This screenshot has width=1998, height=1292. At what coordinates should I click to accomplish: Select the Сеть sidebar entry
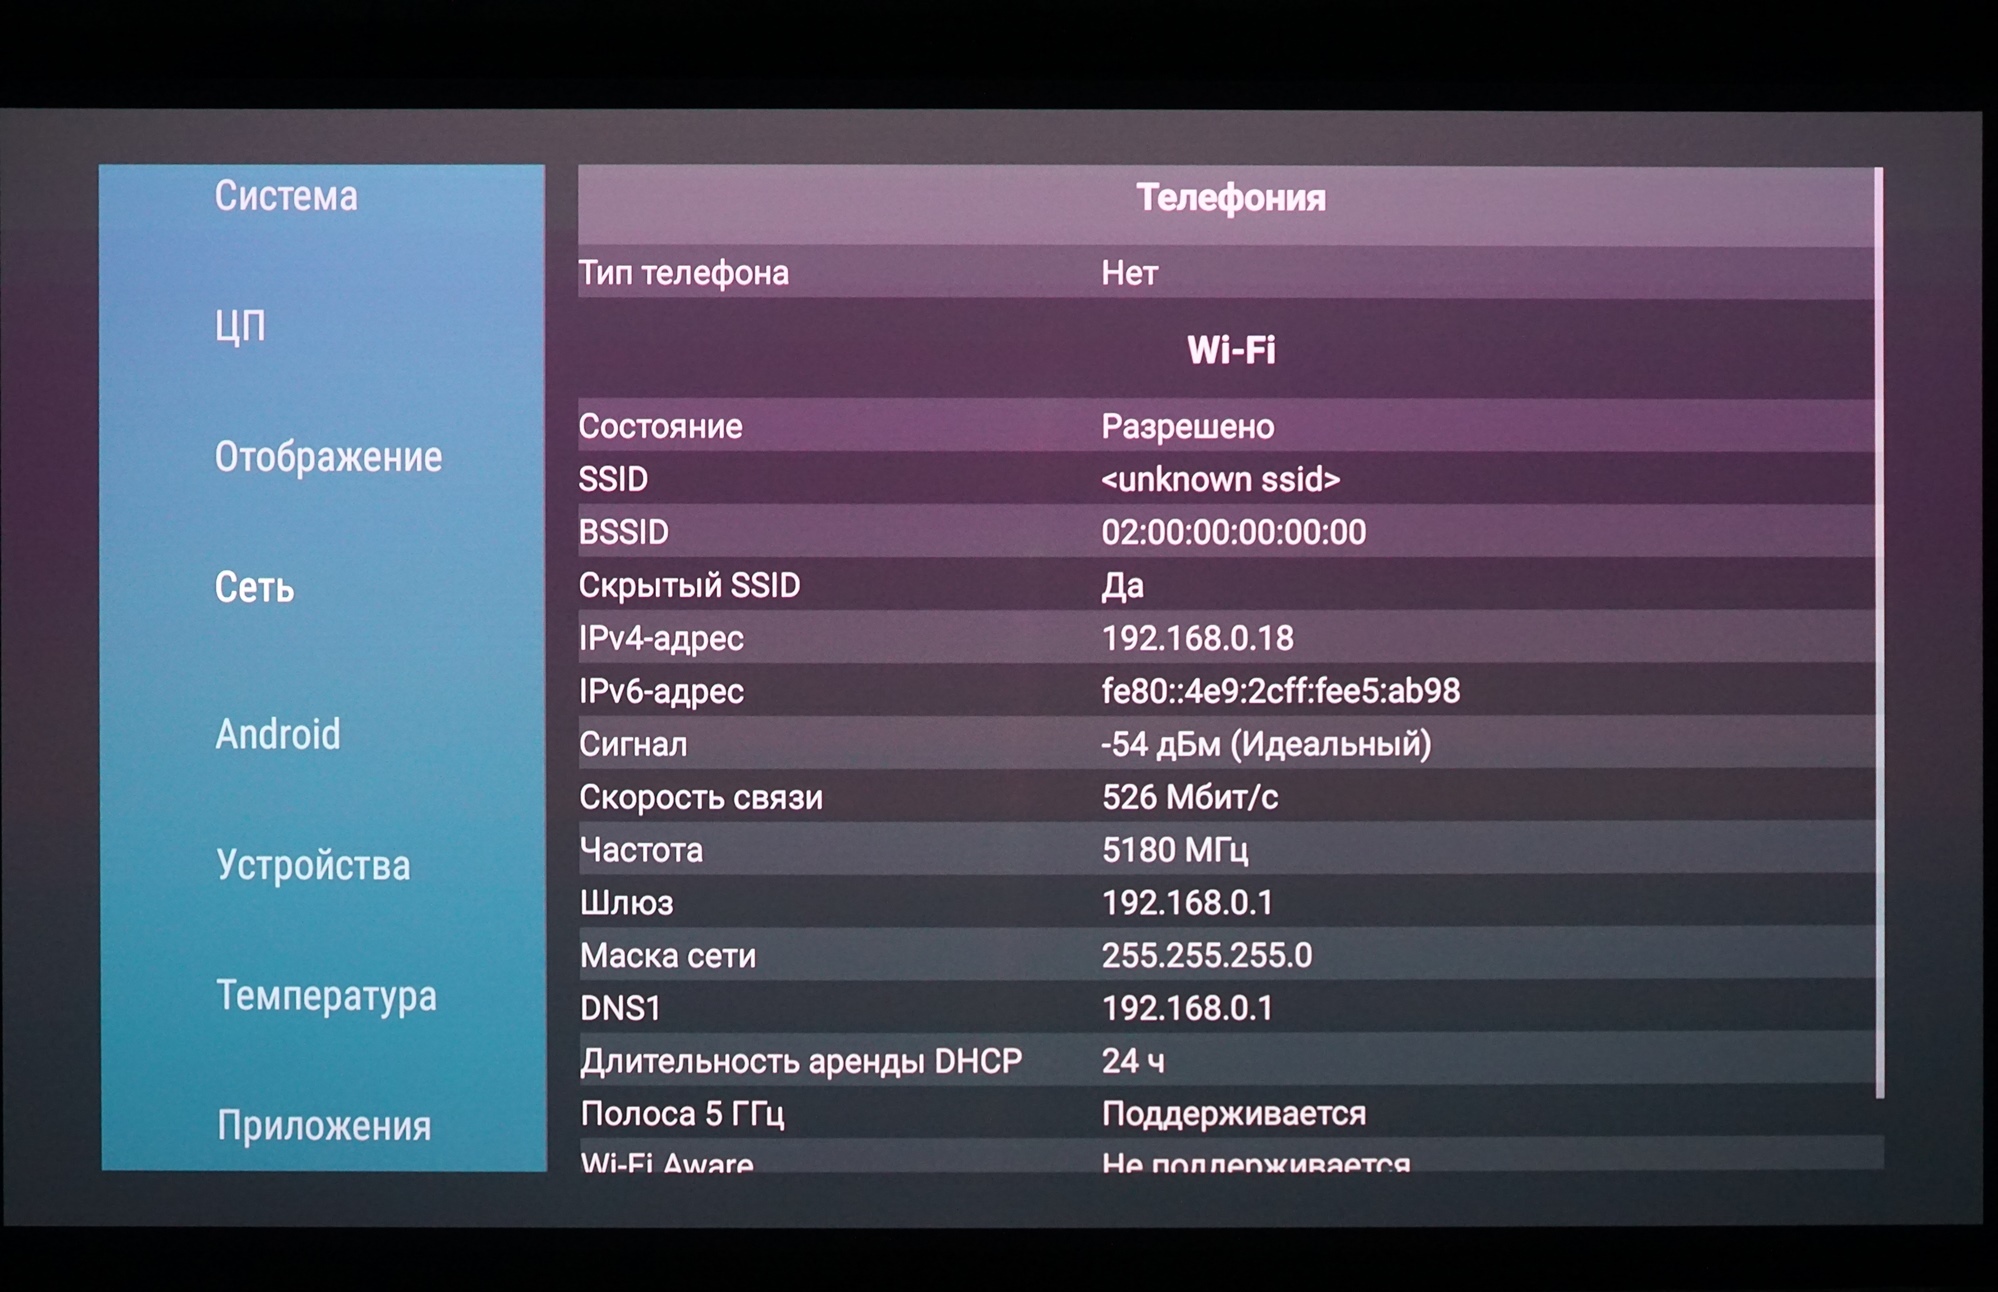click(x=255, y=588)
